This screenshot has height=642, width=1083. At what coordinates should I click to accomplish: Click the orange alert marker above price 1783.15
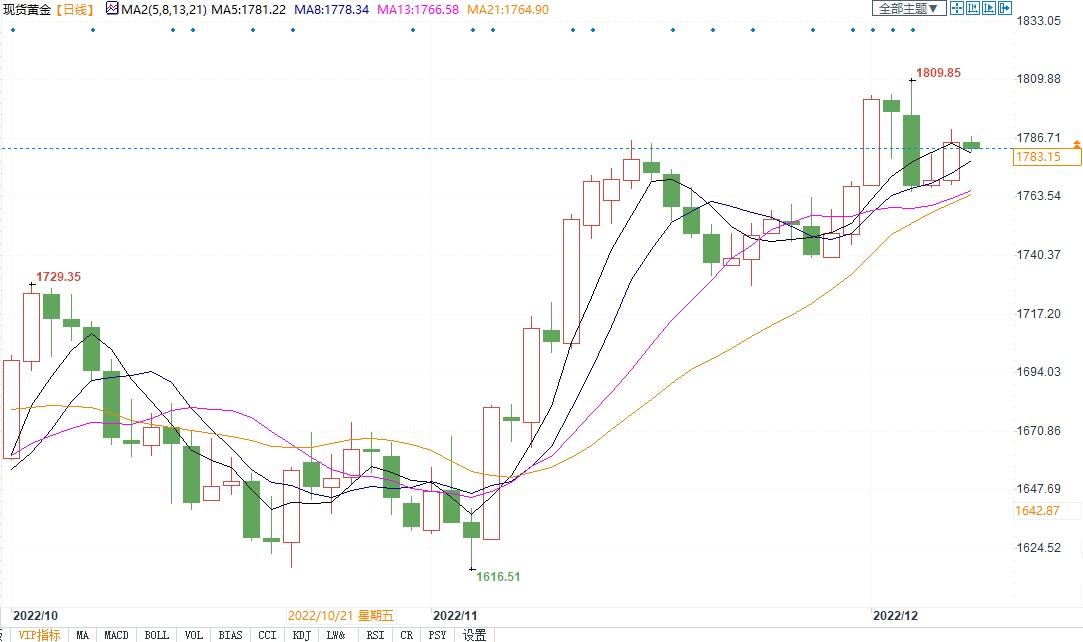point(1077,145)
